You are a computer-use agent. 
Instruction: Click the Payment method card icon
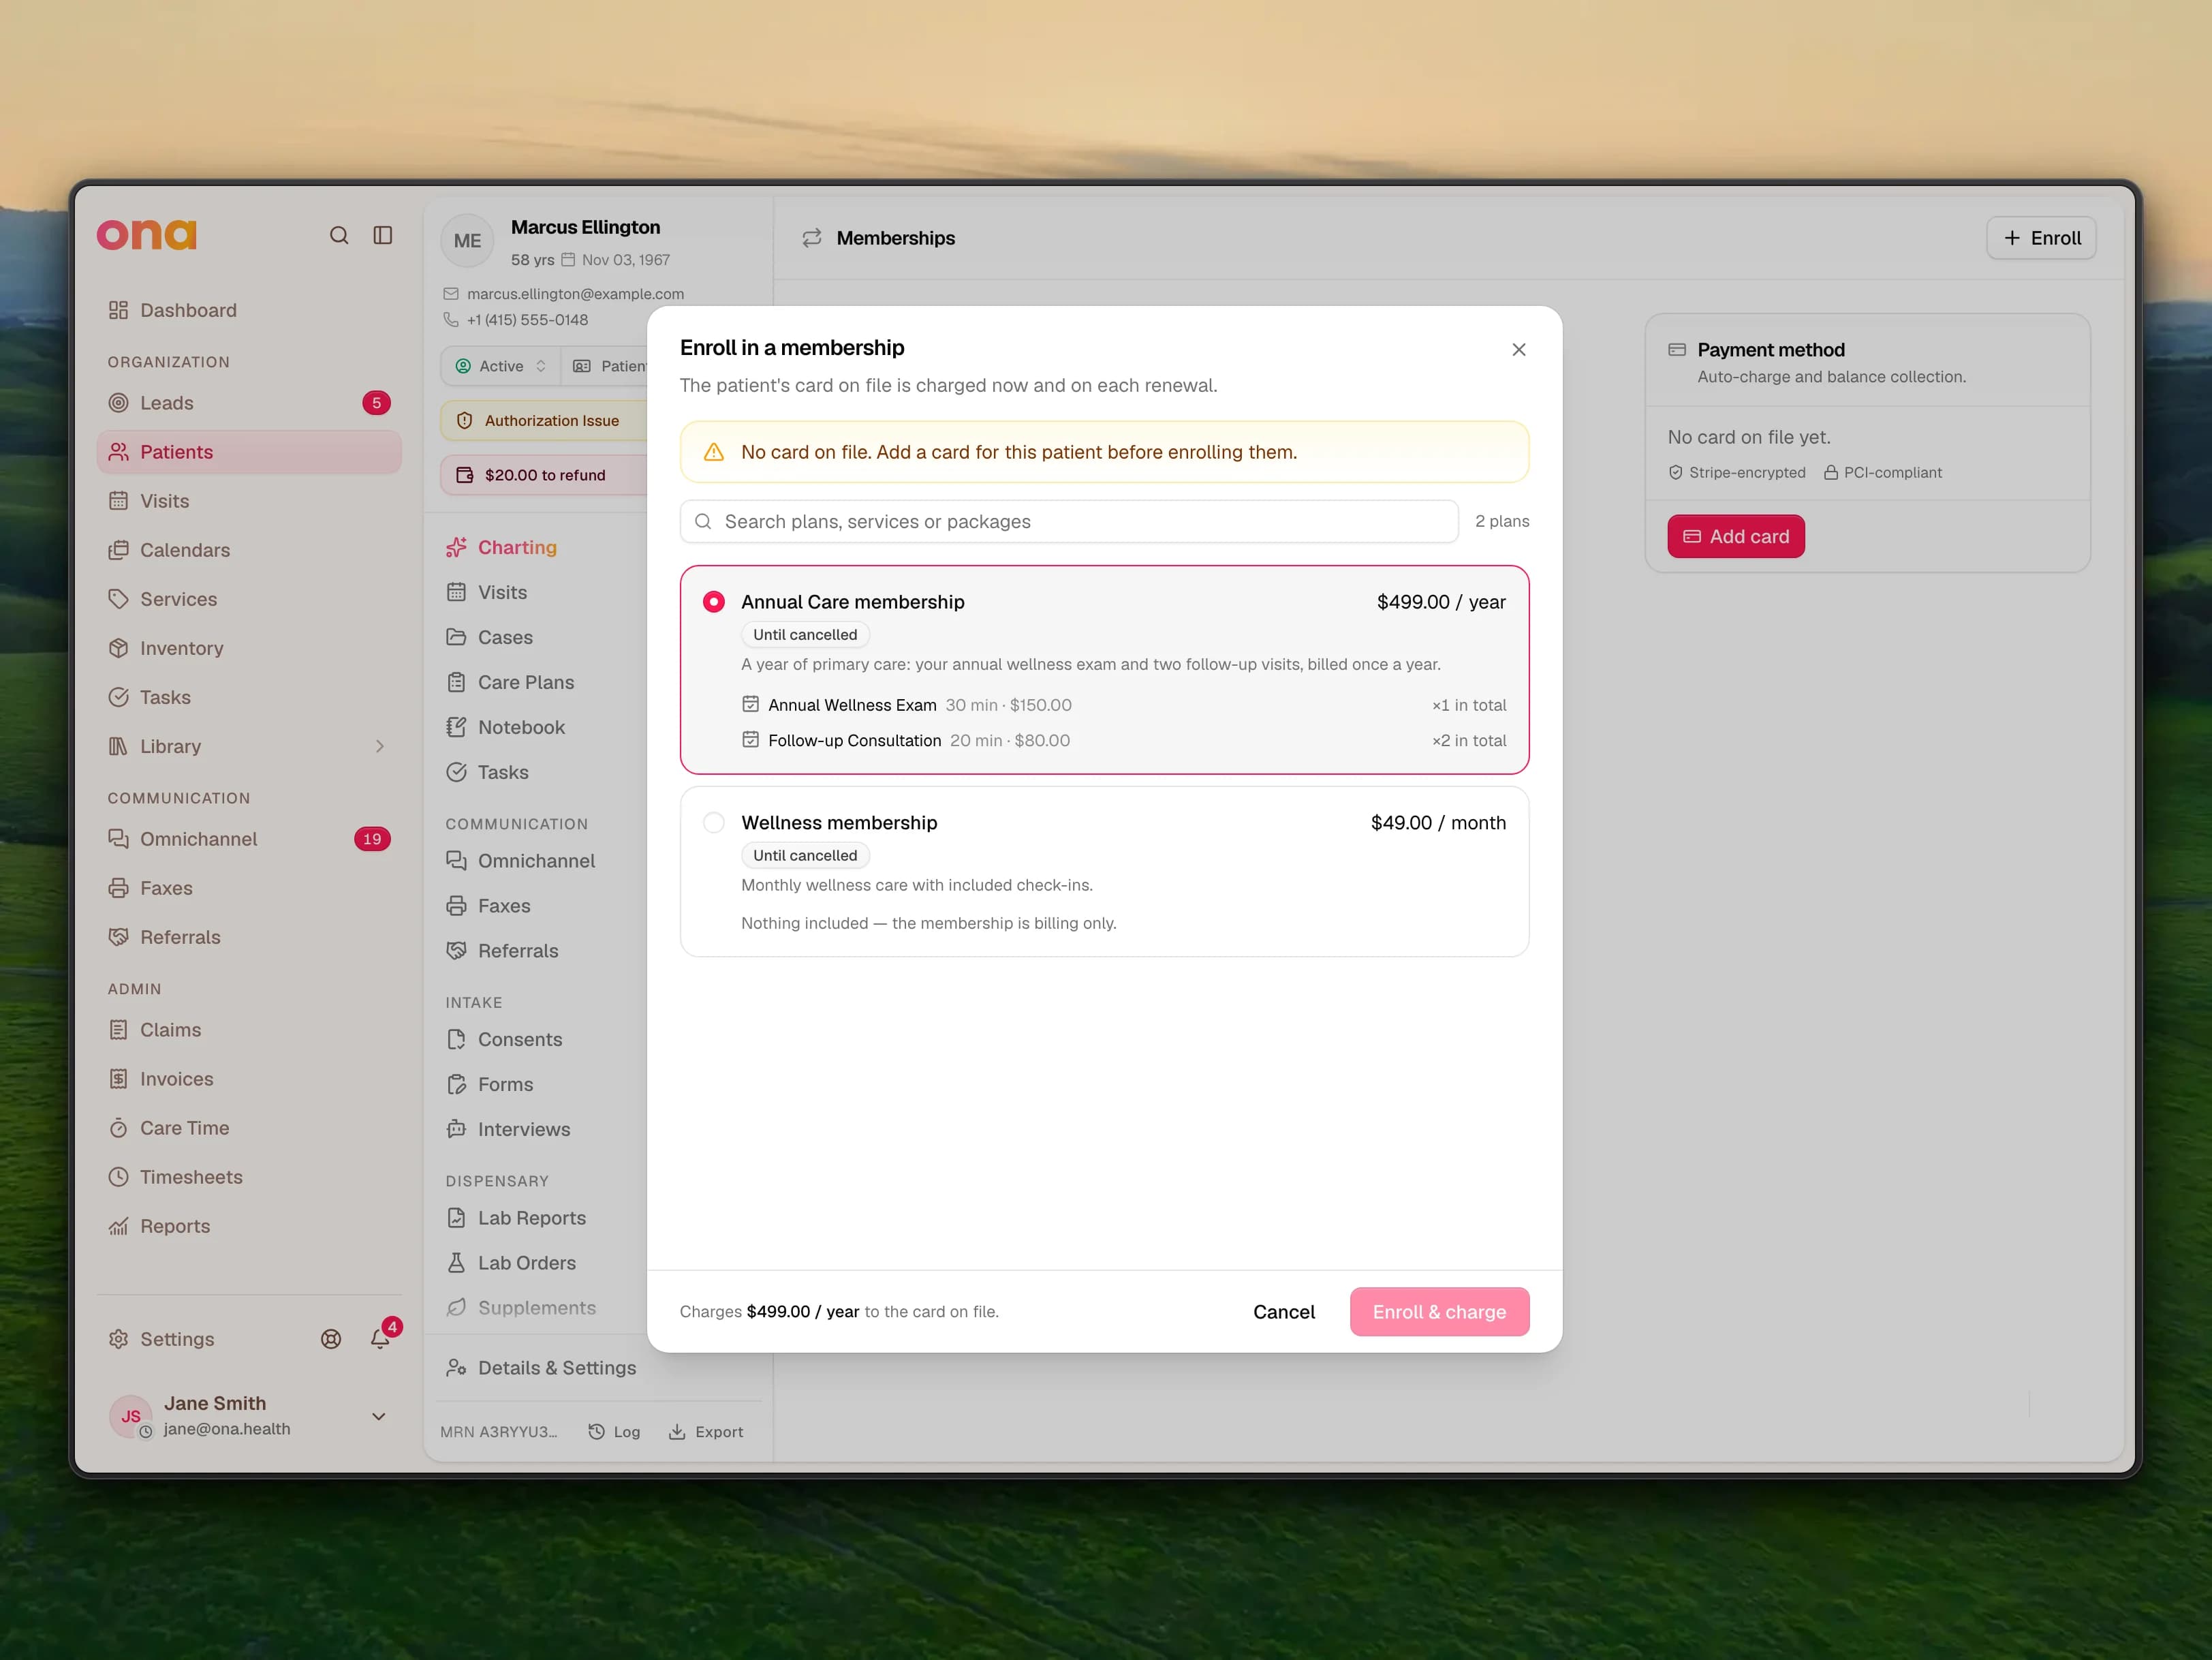[x=1677, y=350]
